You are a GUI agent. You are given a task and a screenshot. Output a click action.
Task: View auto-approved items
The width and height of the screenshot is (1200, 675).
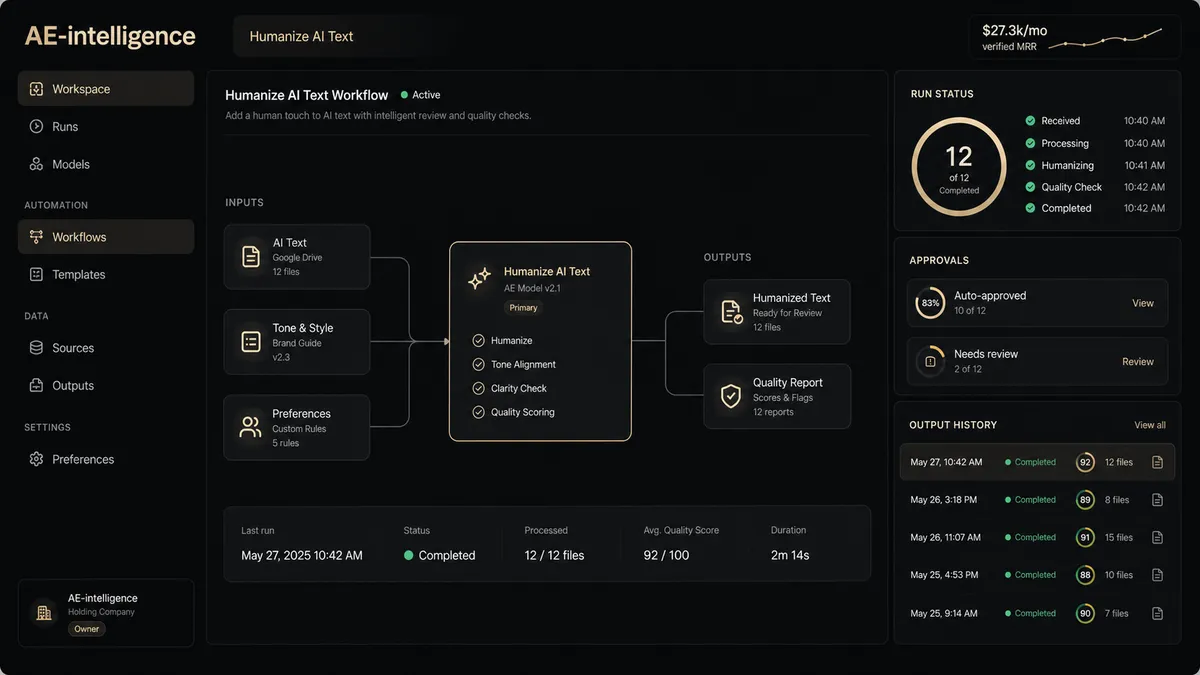[x=1143, y=303]
